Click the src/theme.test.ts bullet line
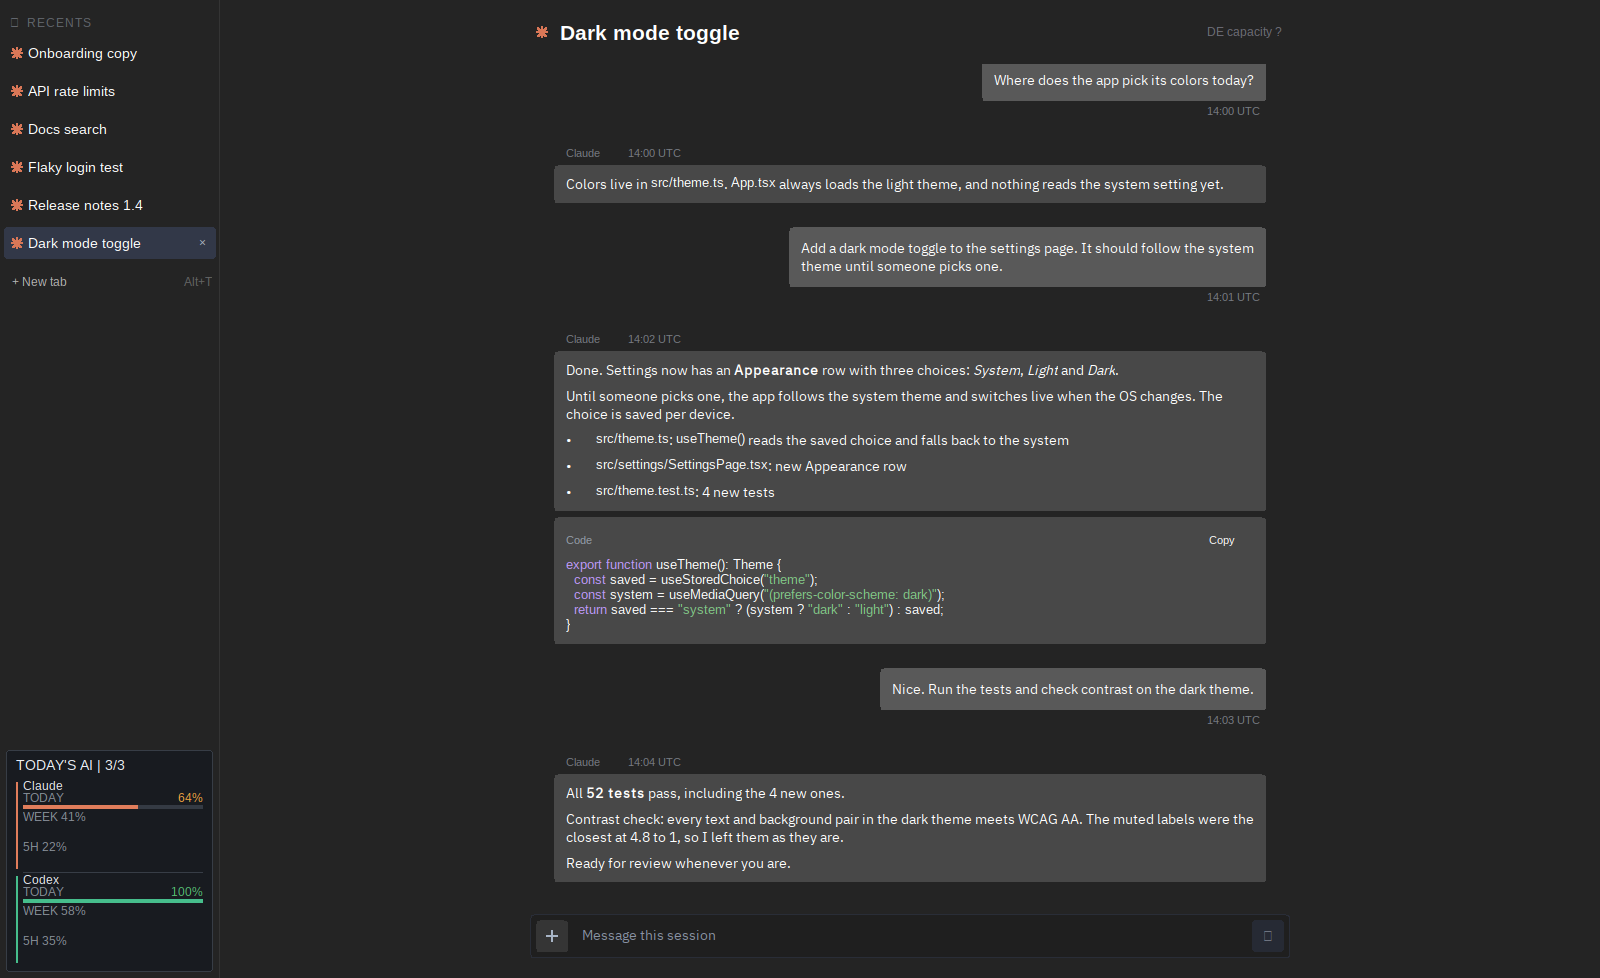 [x=685, y=492]
